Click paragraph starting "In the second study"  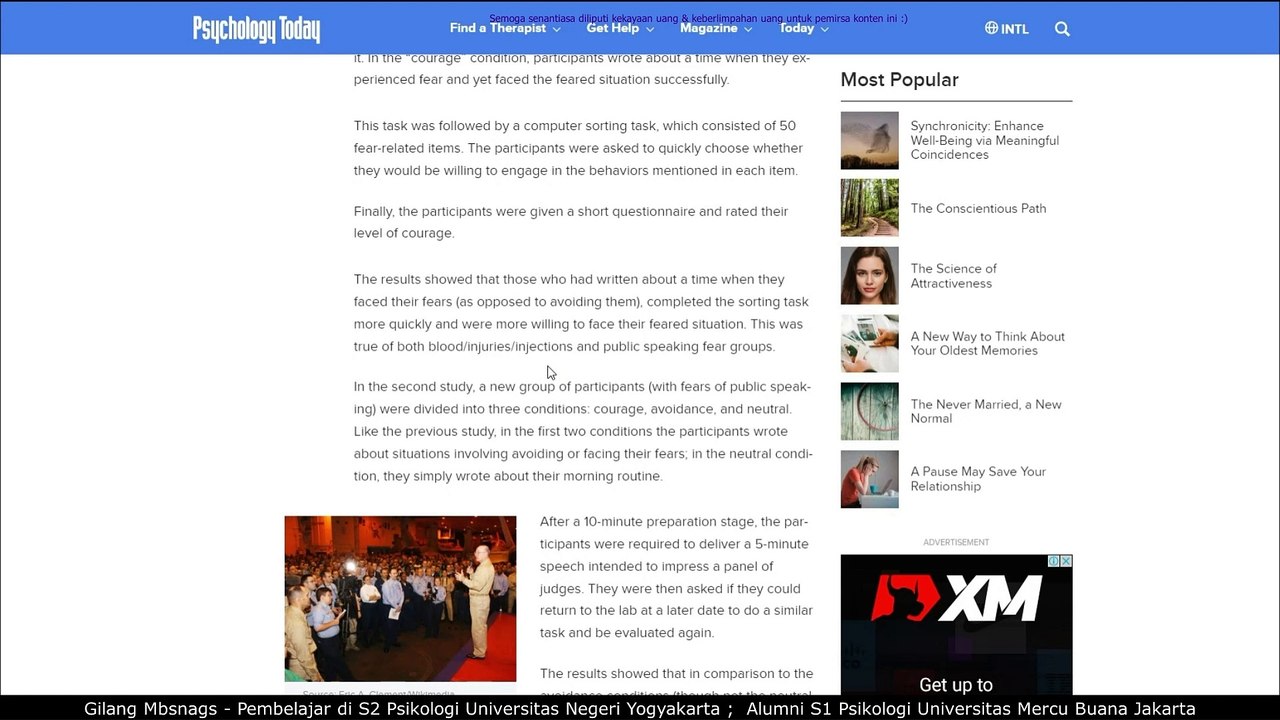tap(583, 431)
